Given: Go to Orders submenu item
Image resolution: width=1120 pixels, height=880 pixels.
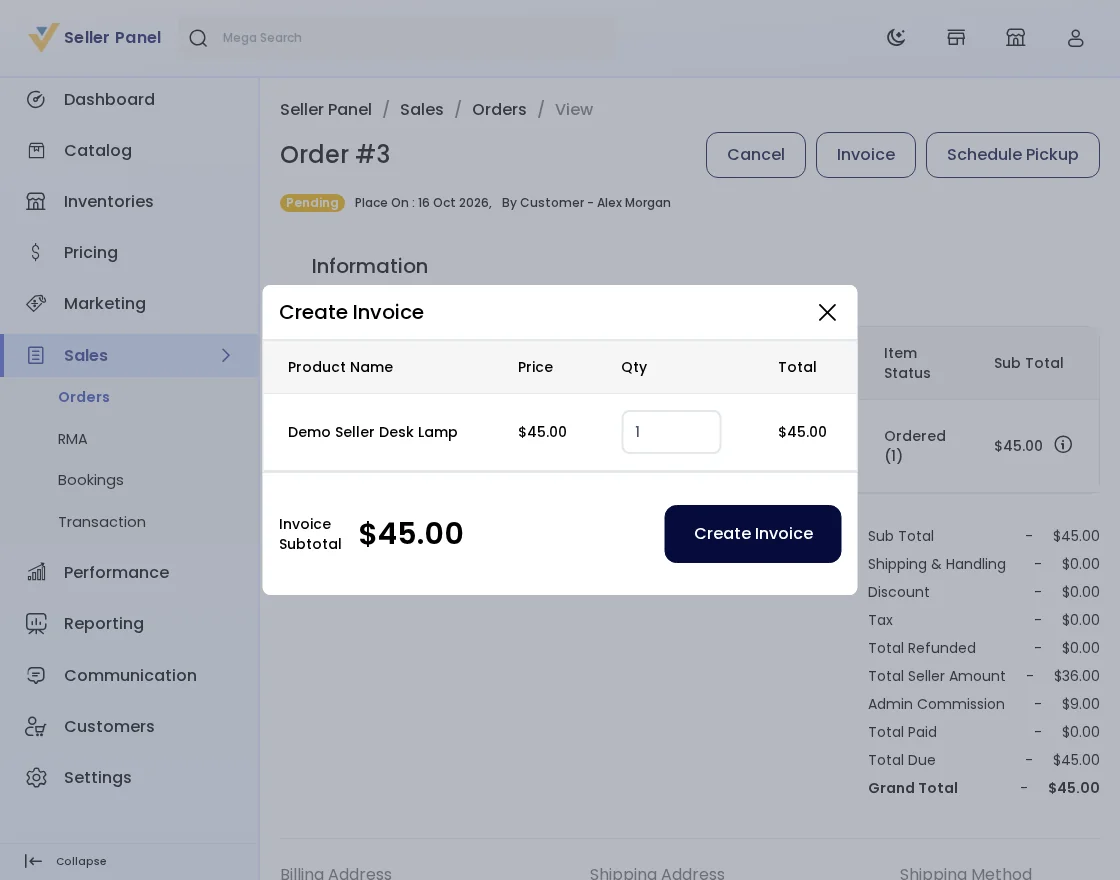Looking at the screenshot, I should coord(84,397).
